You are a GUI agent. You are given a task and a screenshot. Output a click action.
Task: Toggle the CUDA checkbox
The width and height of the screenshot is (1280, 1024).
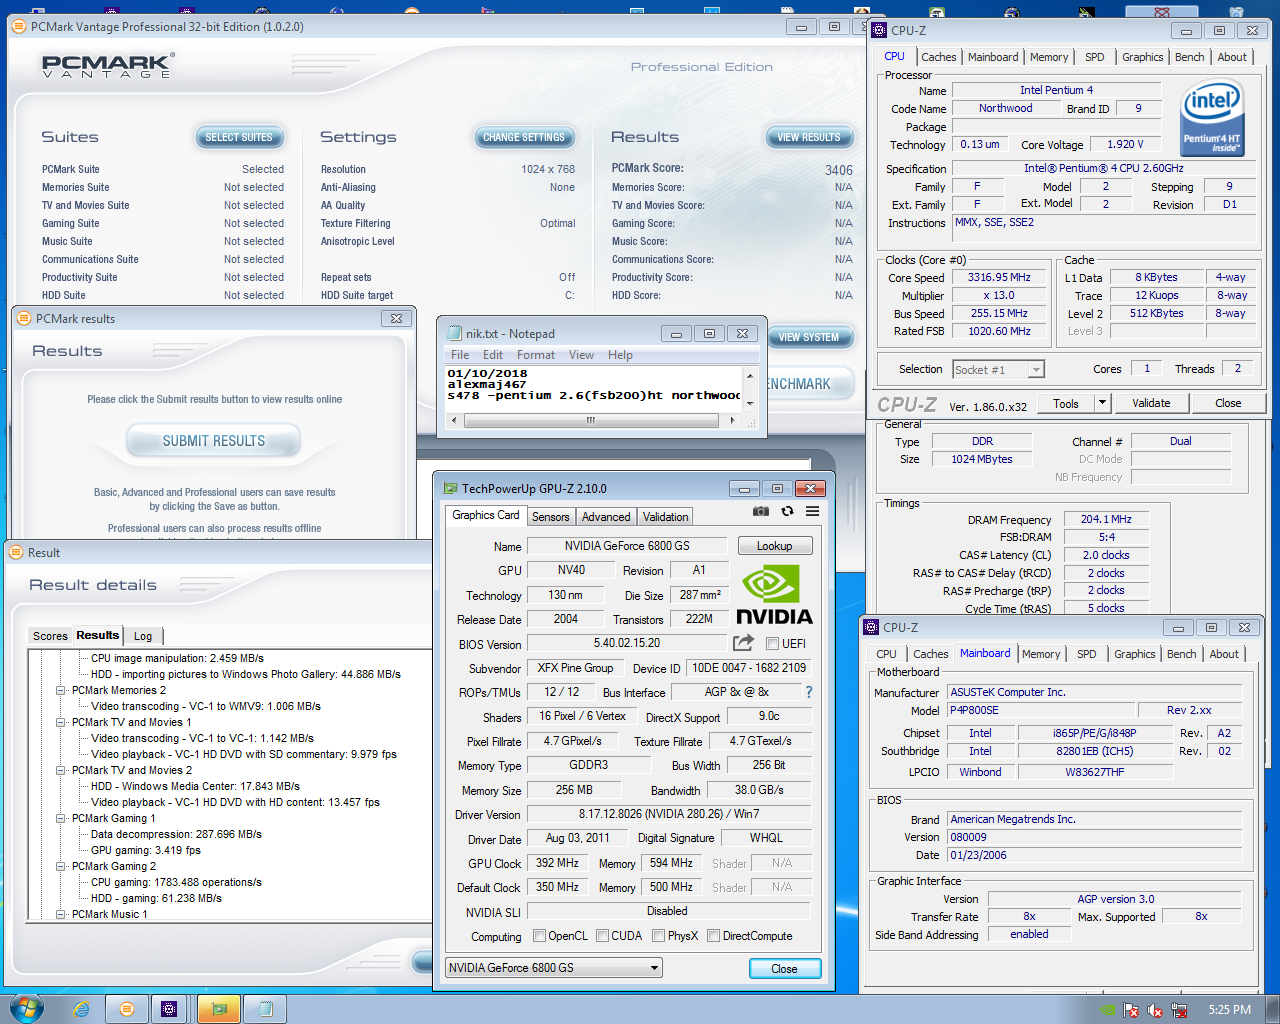603,936
